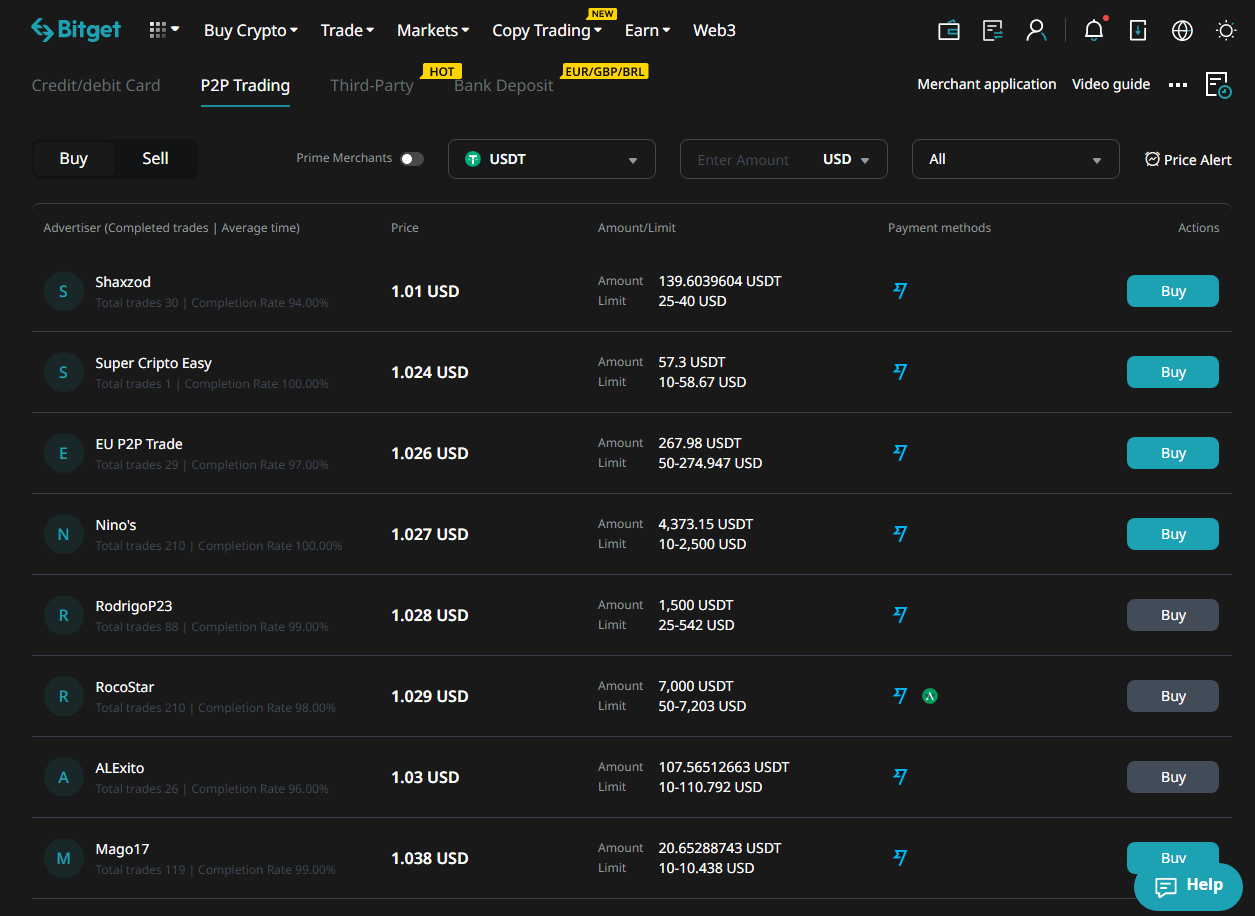Click RodrigoP23's avatar
1255x916 pixels.
64,616
